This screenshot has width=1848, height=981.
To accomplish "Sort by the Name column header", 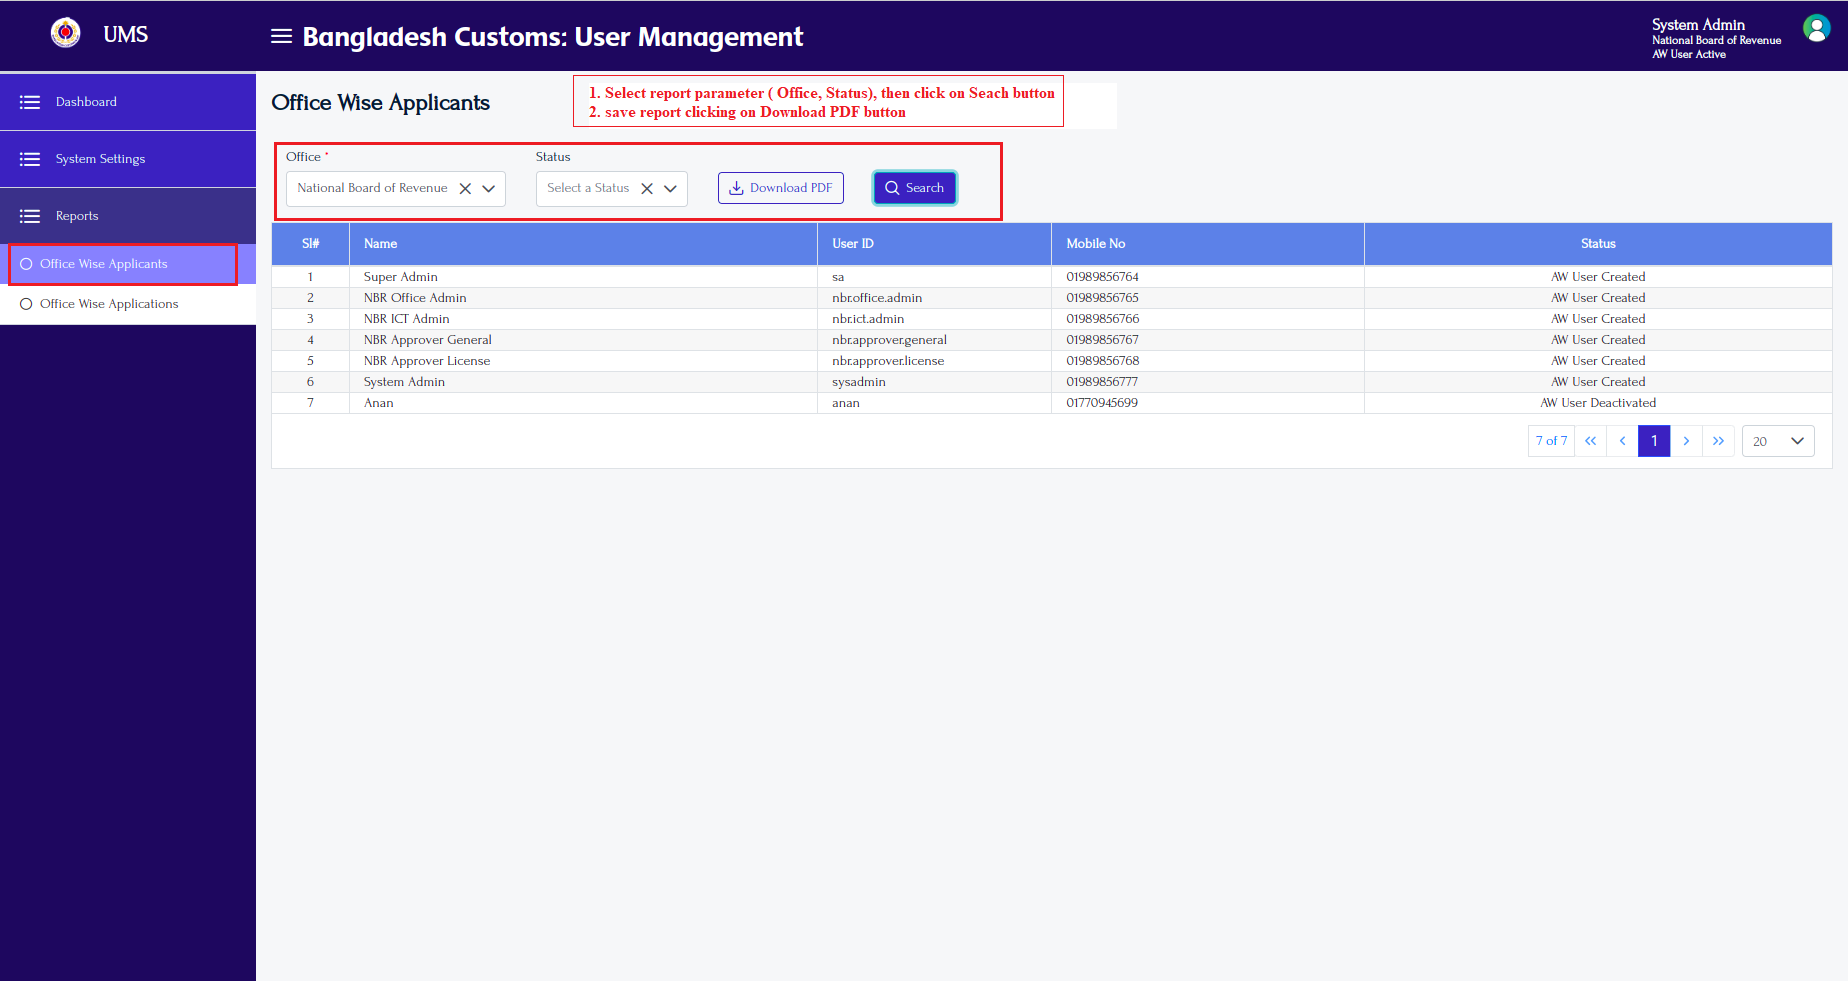I will point(583,244).
